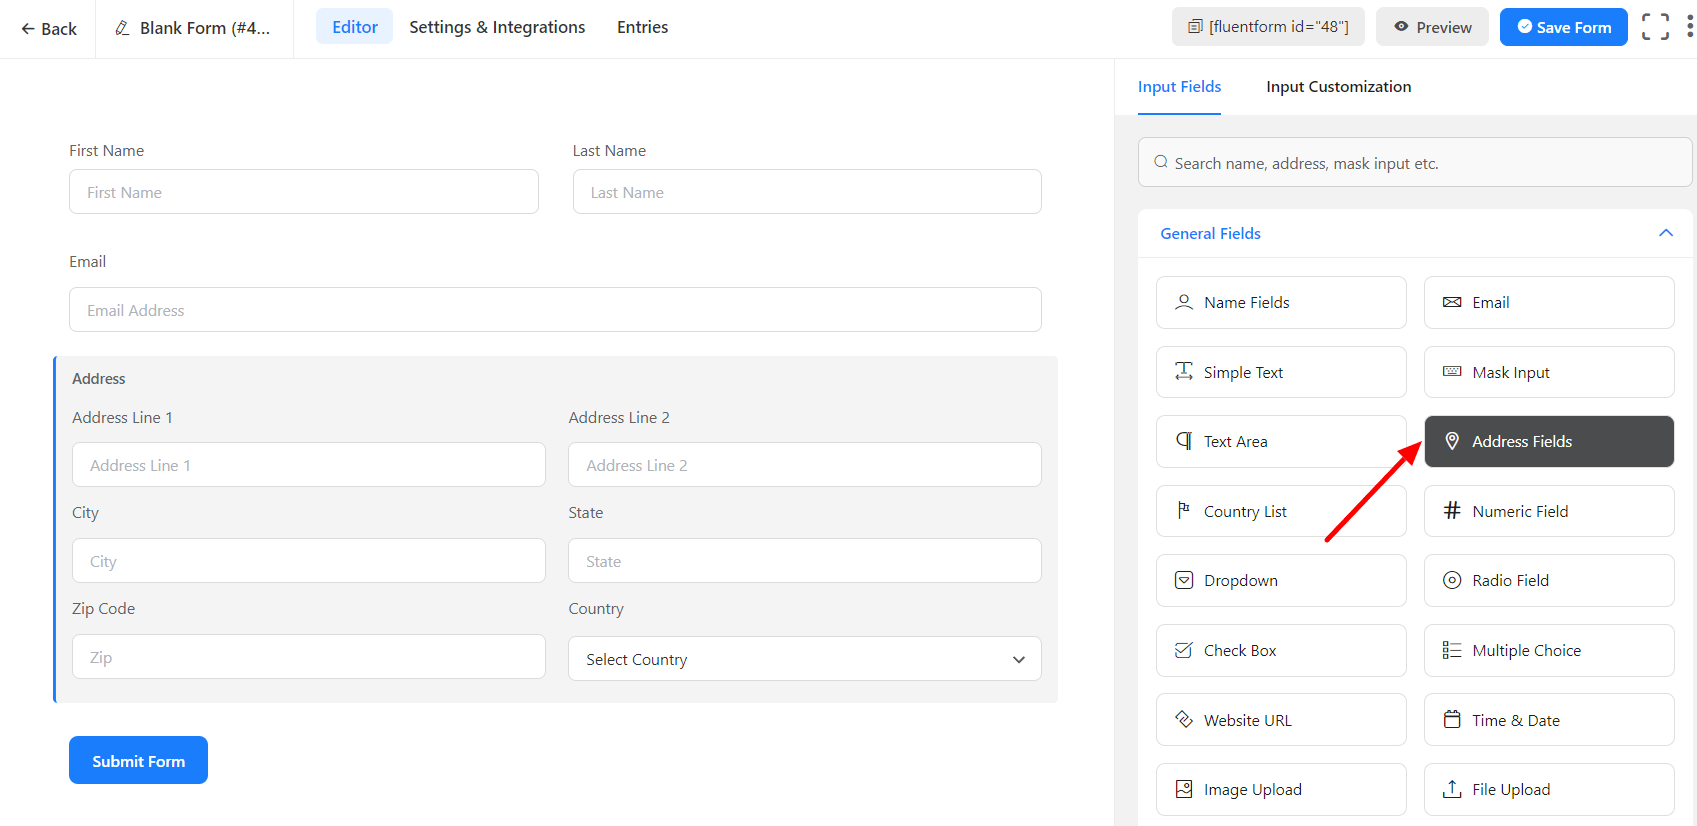1697x826 pixels.
Task: Click the fullscreen expand icon
Action: (1655, 27)
